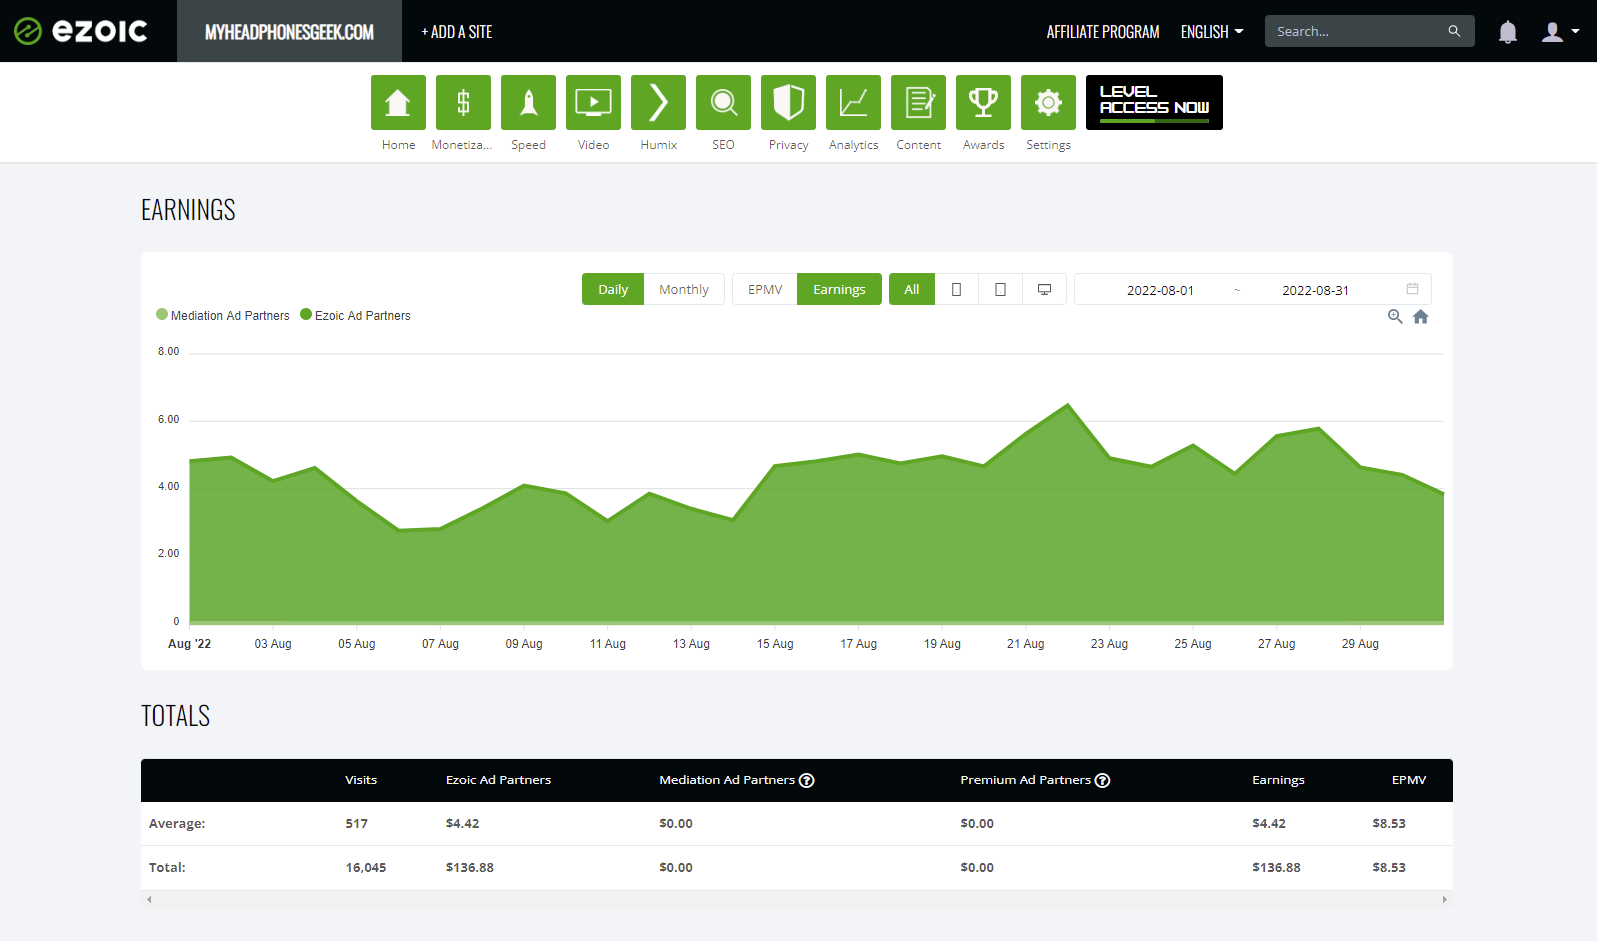Open the Monetization dollar icon
The image size is (1597, 941).
click(x=463, y=102)
